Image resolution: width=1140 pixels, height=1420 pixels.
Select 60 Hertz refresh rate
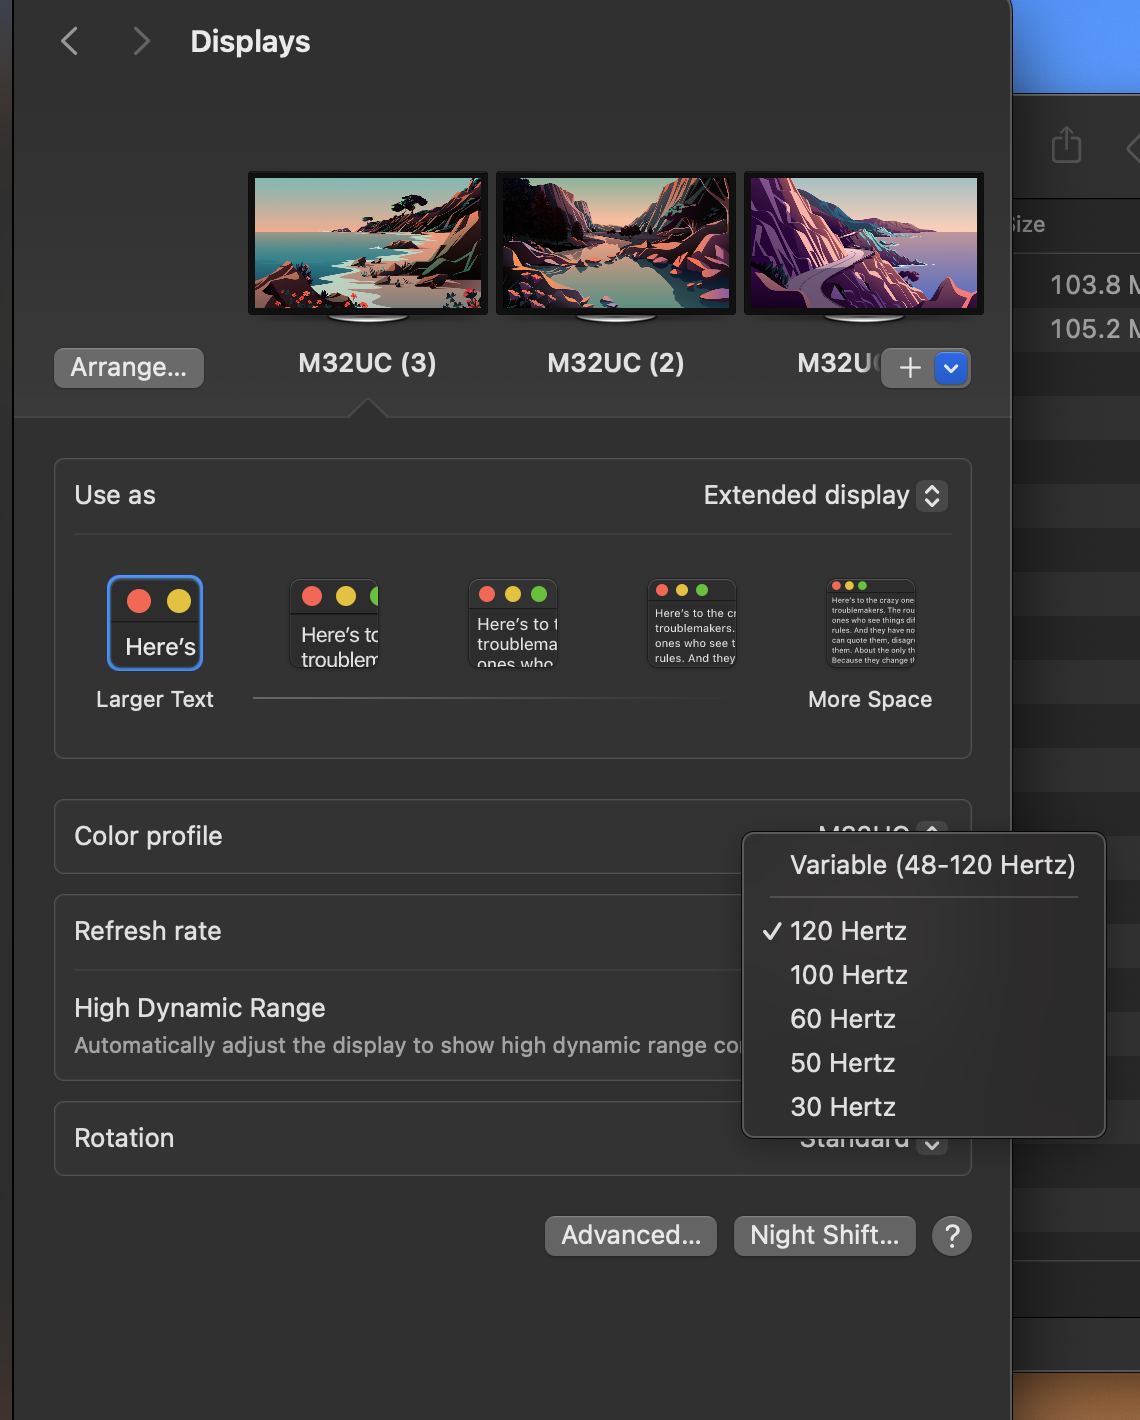842,1019
